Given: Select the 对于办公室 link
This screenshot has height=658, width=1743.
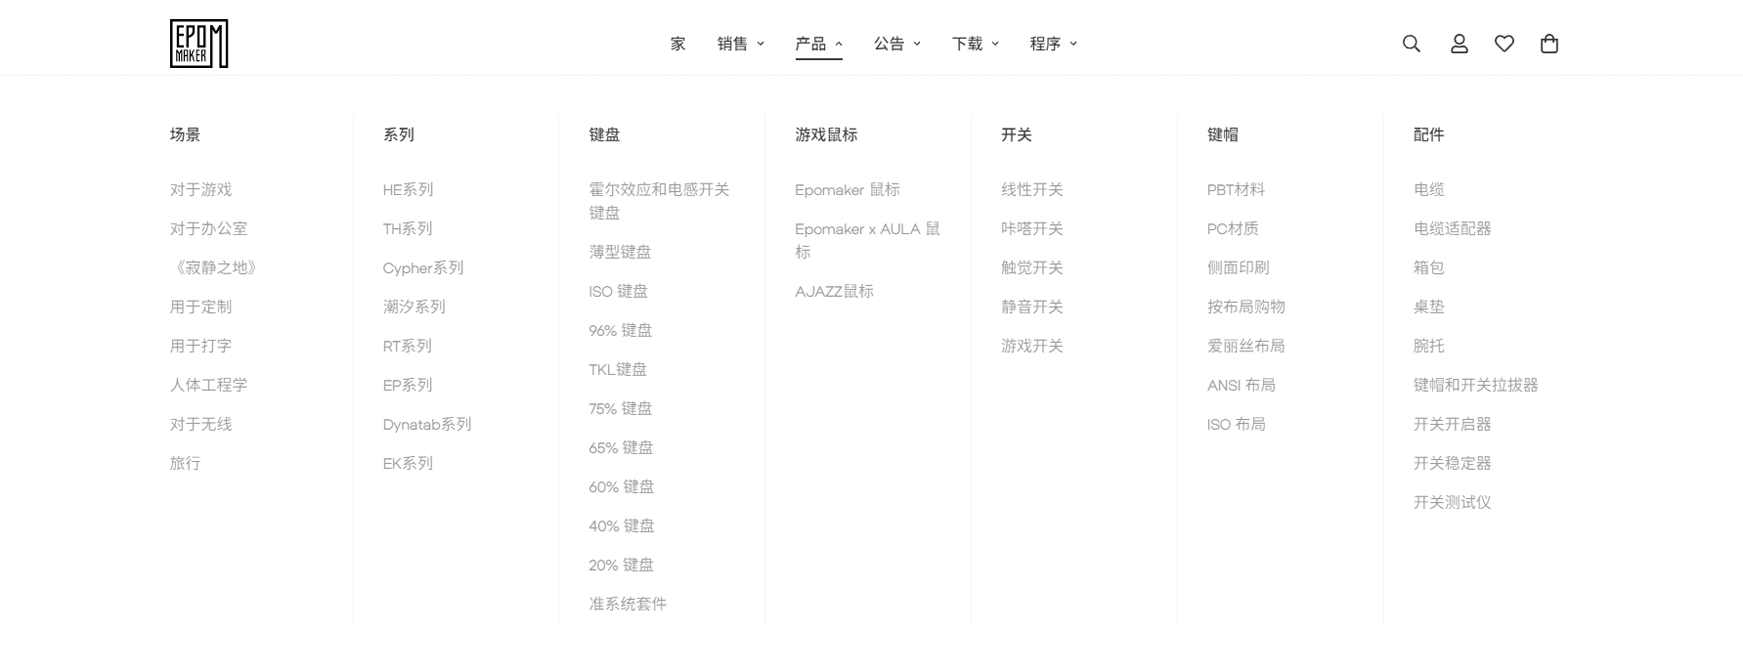Looking at the screenshot, I should tap(208, 229).
